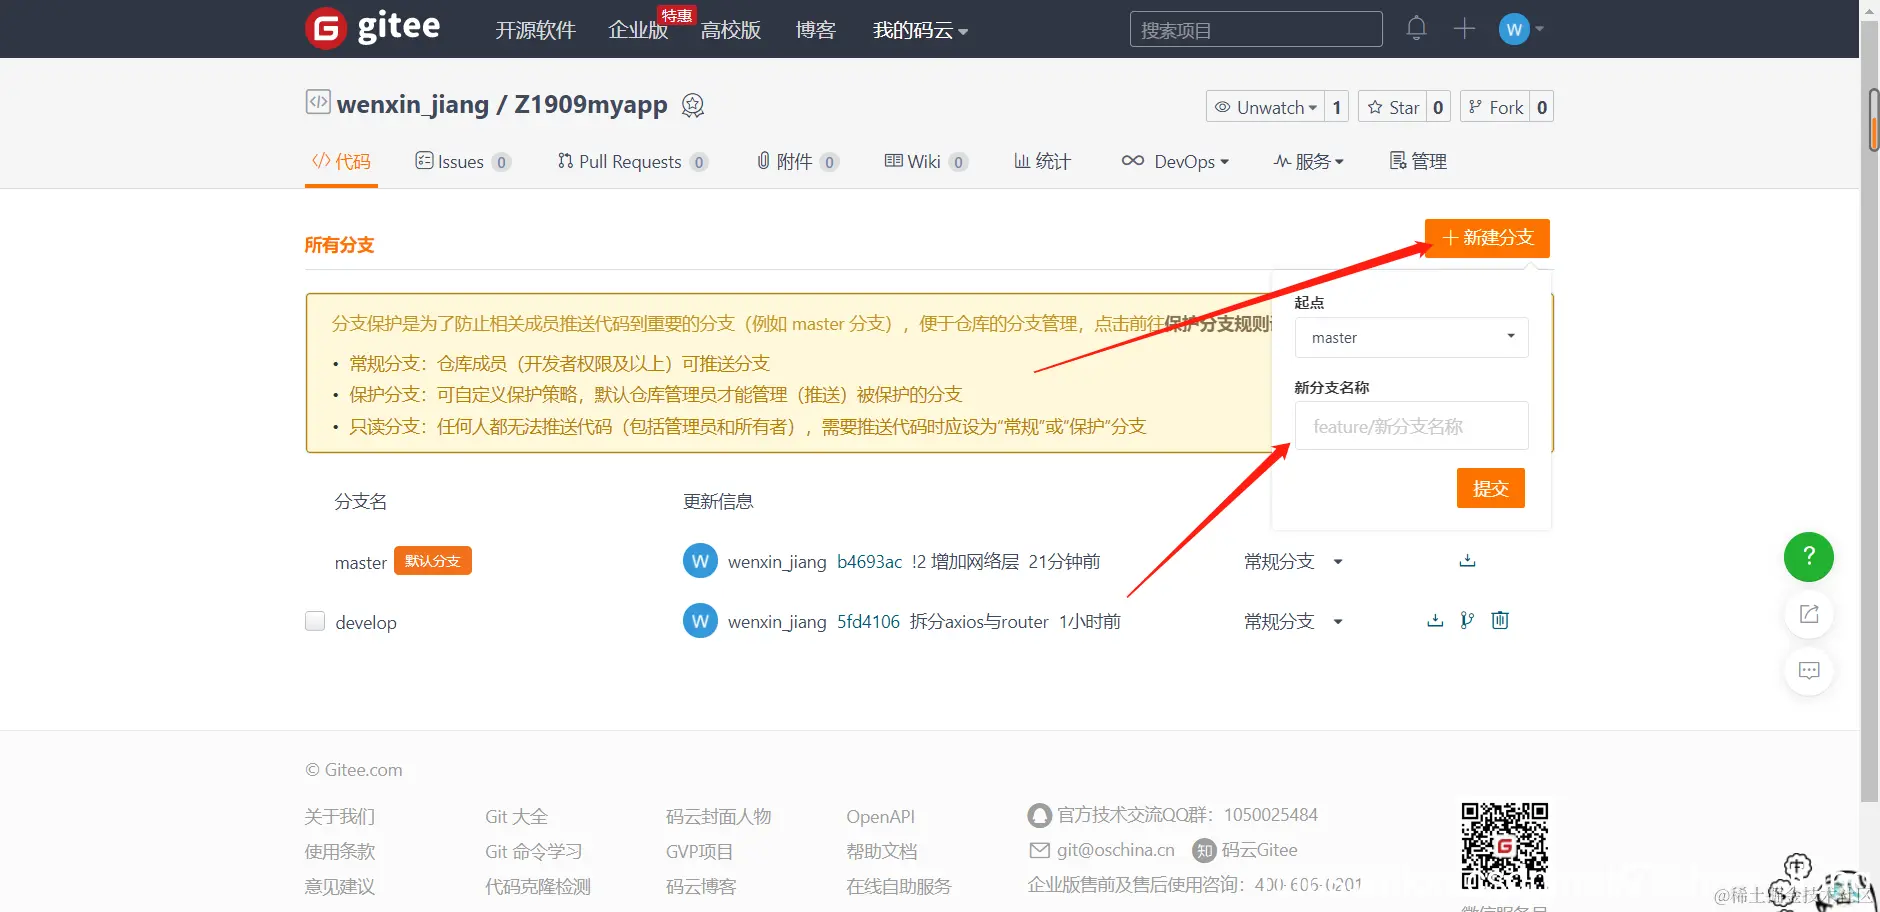
Task: Open 管理 tab
Action: (x=1418, y=161)
